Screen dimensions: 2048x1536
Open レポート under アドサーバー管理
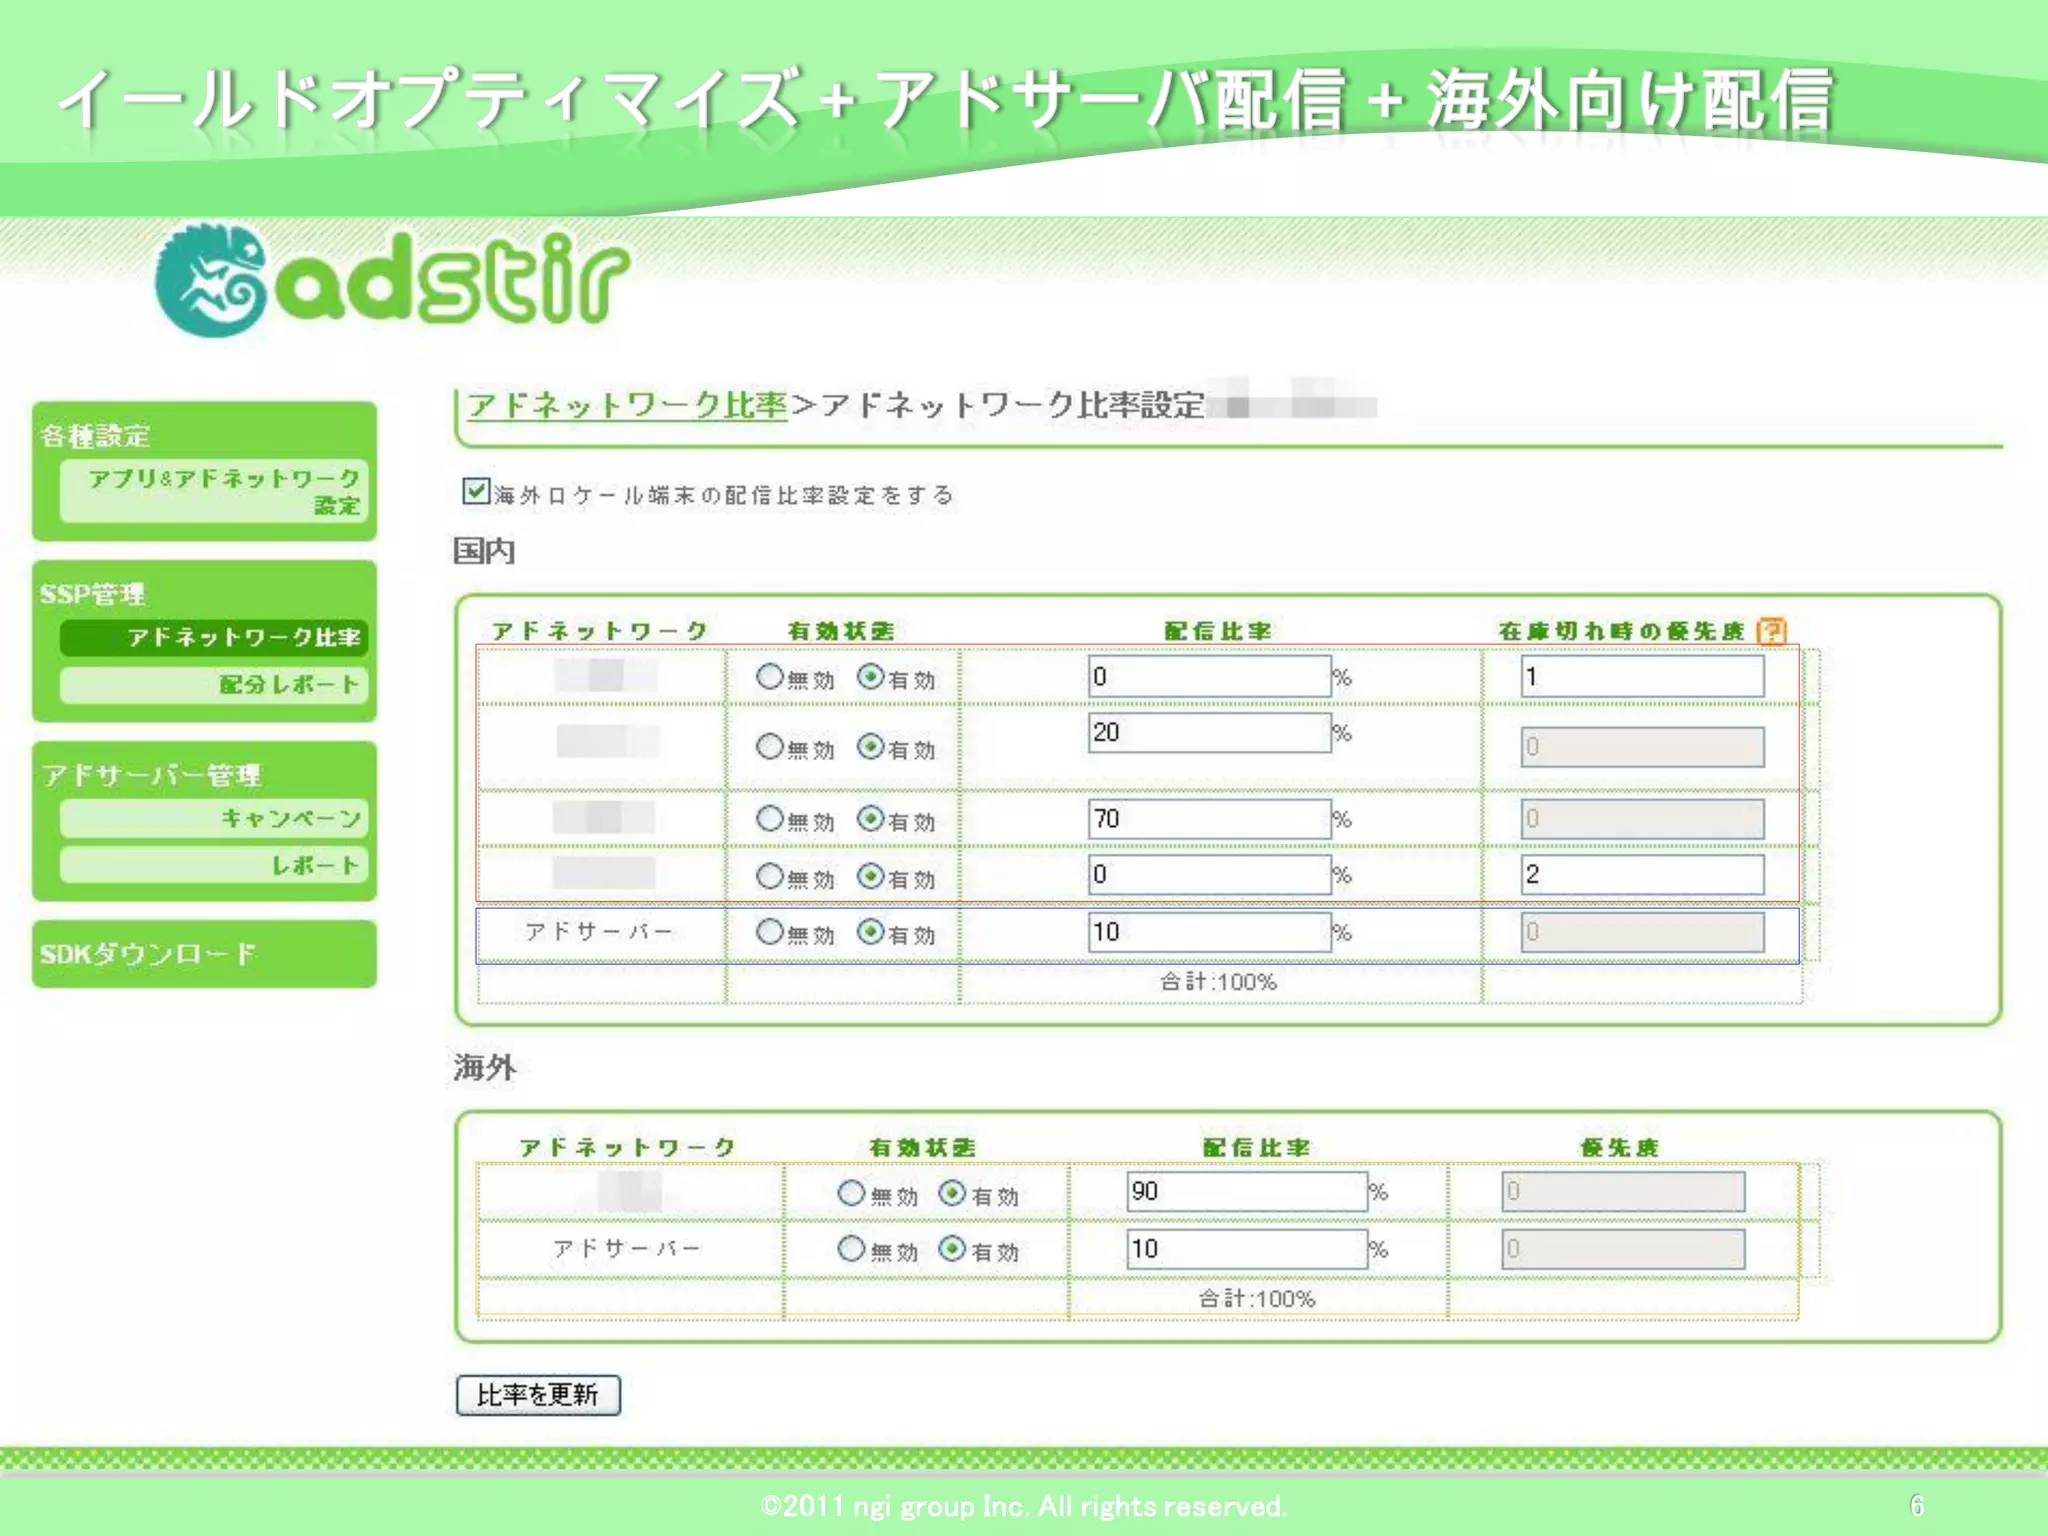click(214, 865)
